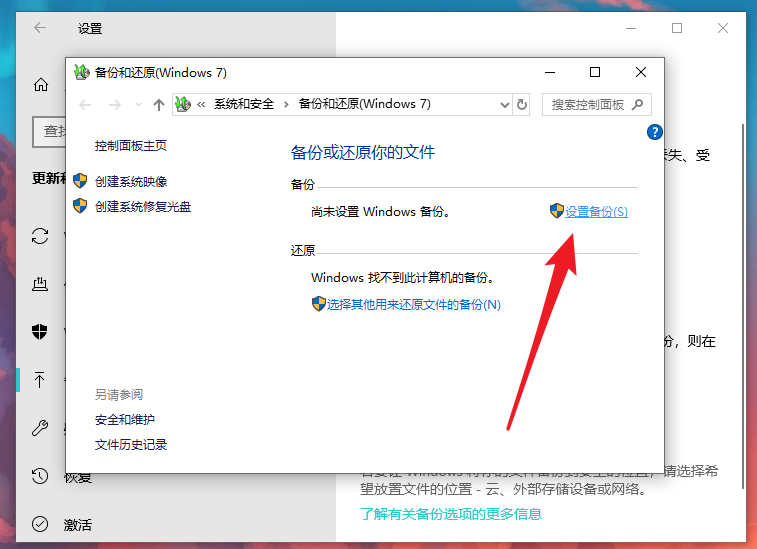The height and width of the screenshot is (549, 757).
Task: Select the 系统和安全 breadcrumb
Action: pyautogui.click(x=243, y=104)
